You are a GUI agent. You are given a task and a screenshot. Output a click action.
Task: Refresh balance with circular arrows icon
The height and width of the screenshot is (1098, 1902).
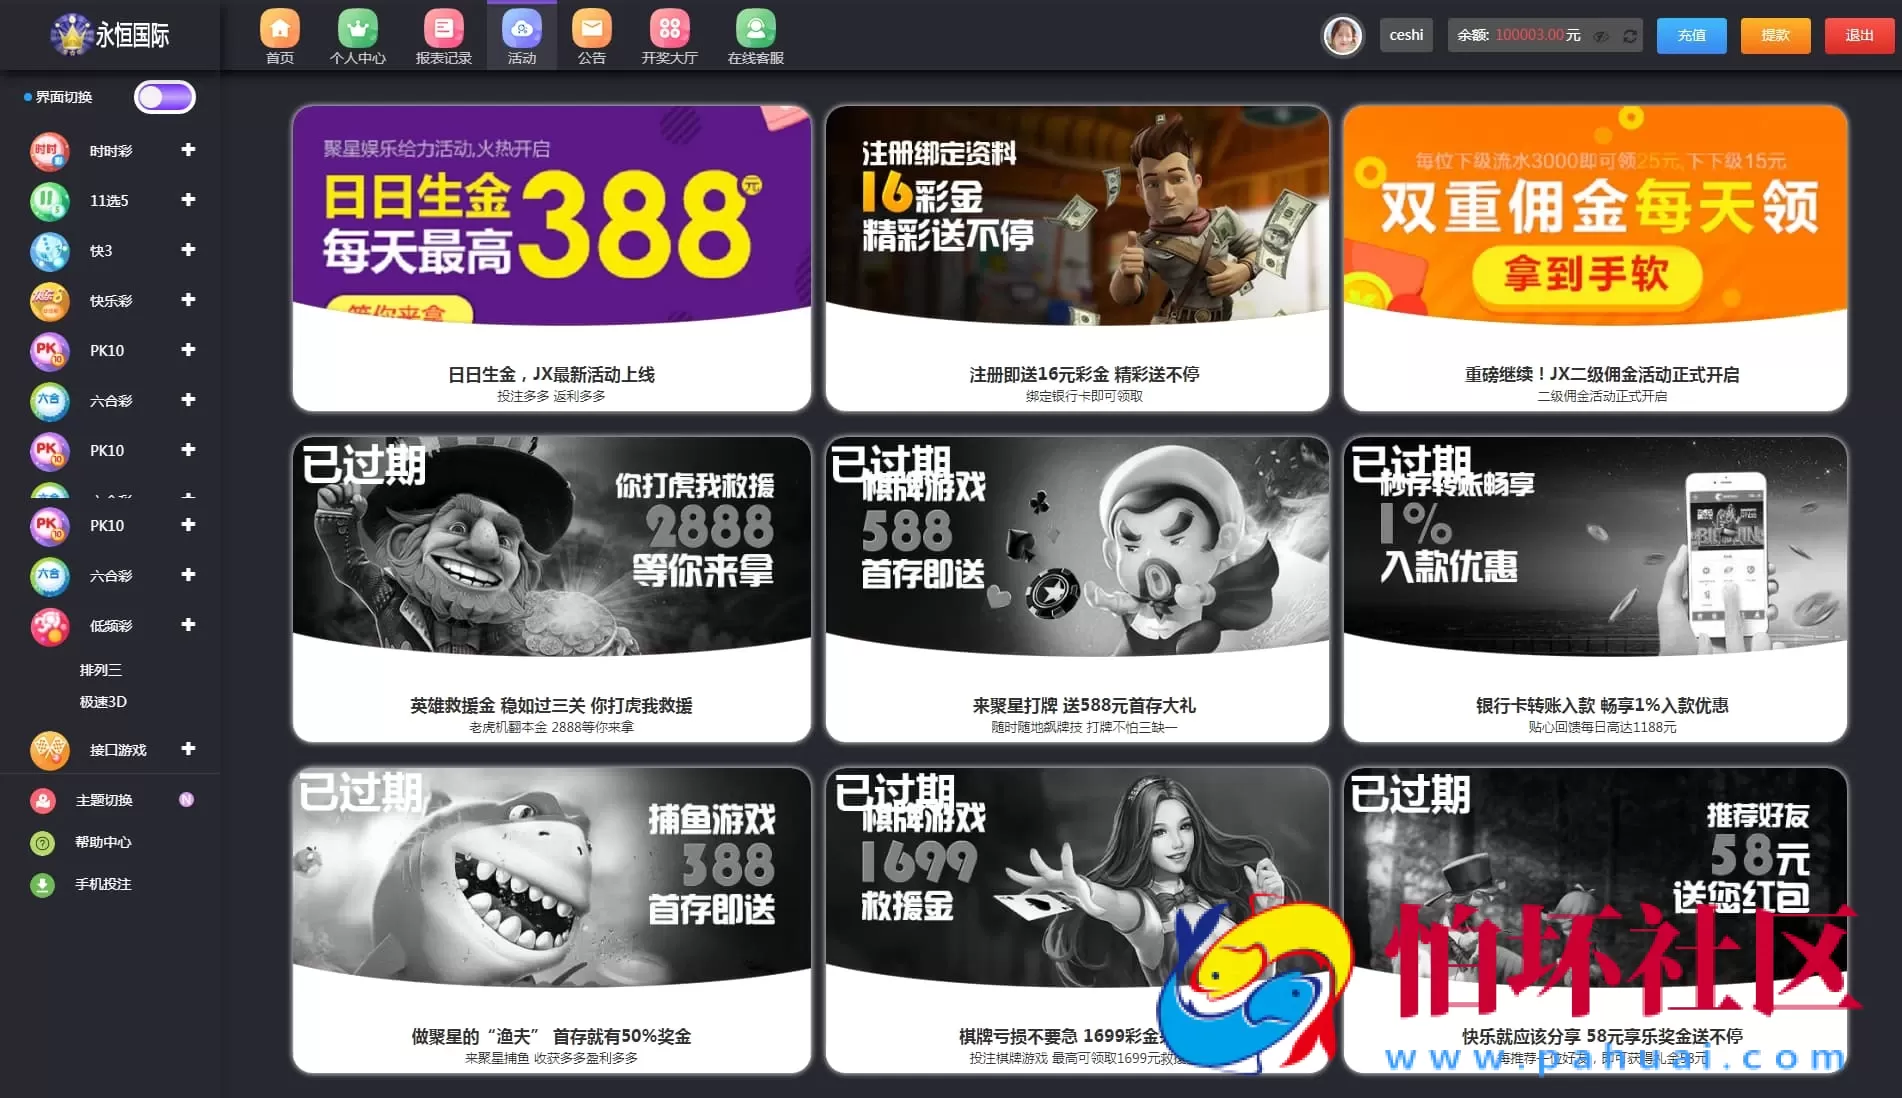point(1629,35)
